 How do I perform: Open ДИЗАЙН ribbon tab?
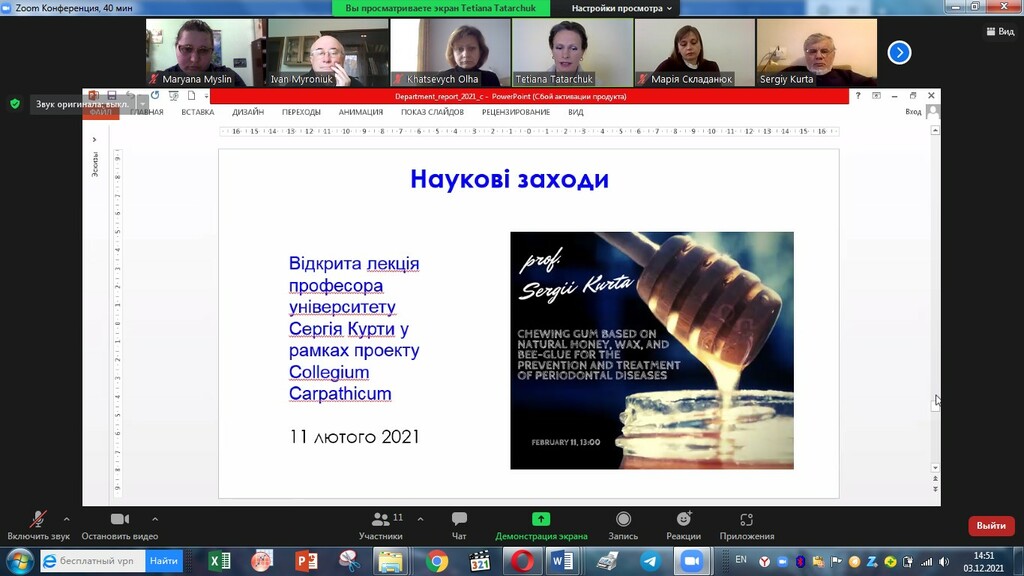[248, 112]
